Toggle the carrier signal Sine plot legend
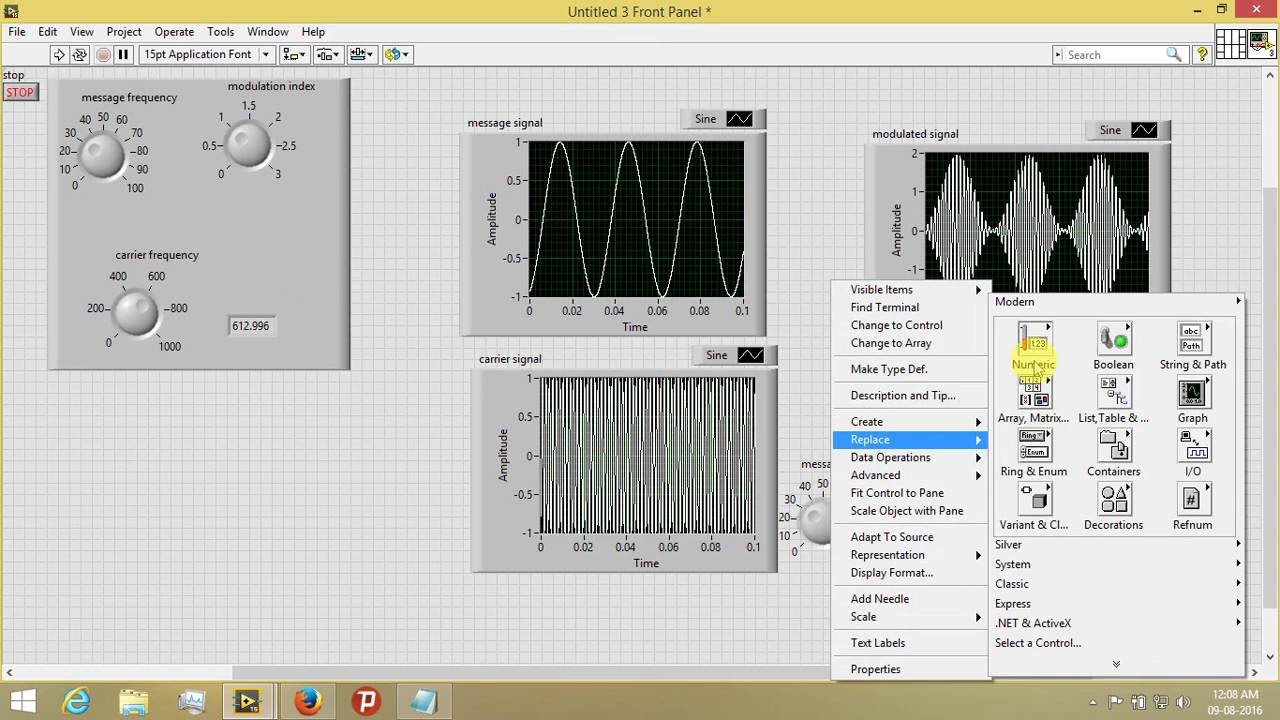This screenshot has width=1280, height=720. tap(750, 355)
